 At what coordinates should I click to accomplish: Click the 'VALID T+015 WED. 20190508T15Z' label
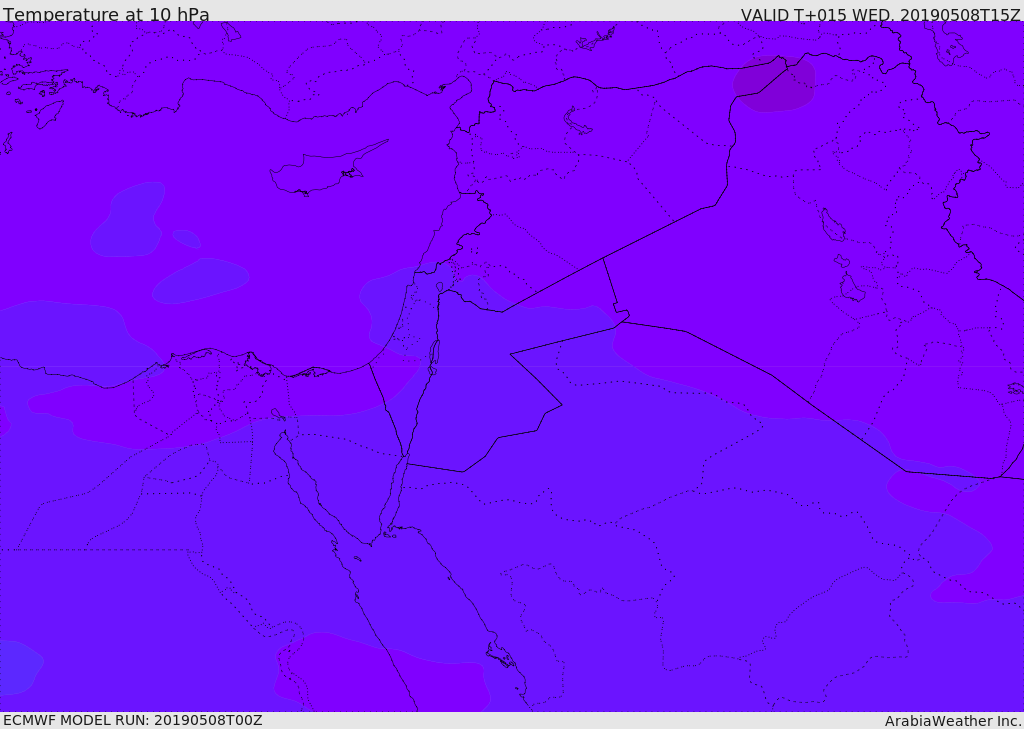click(880, 15)
